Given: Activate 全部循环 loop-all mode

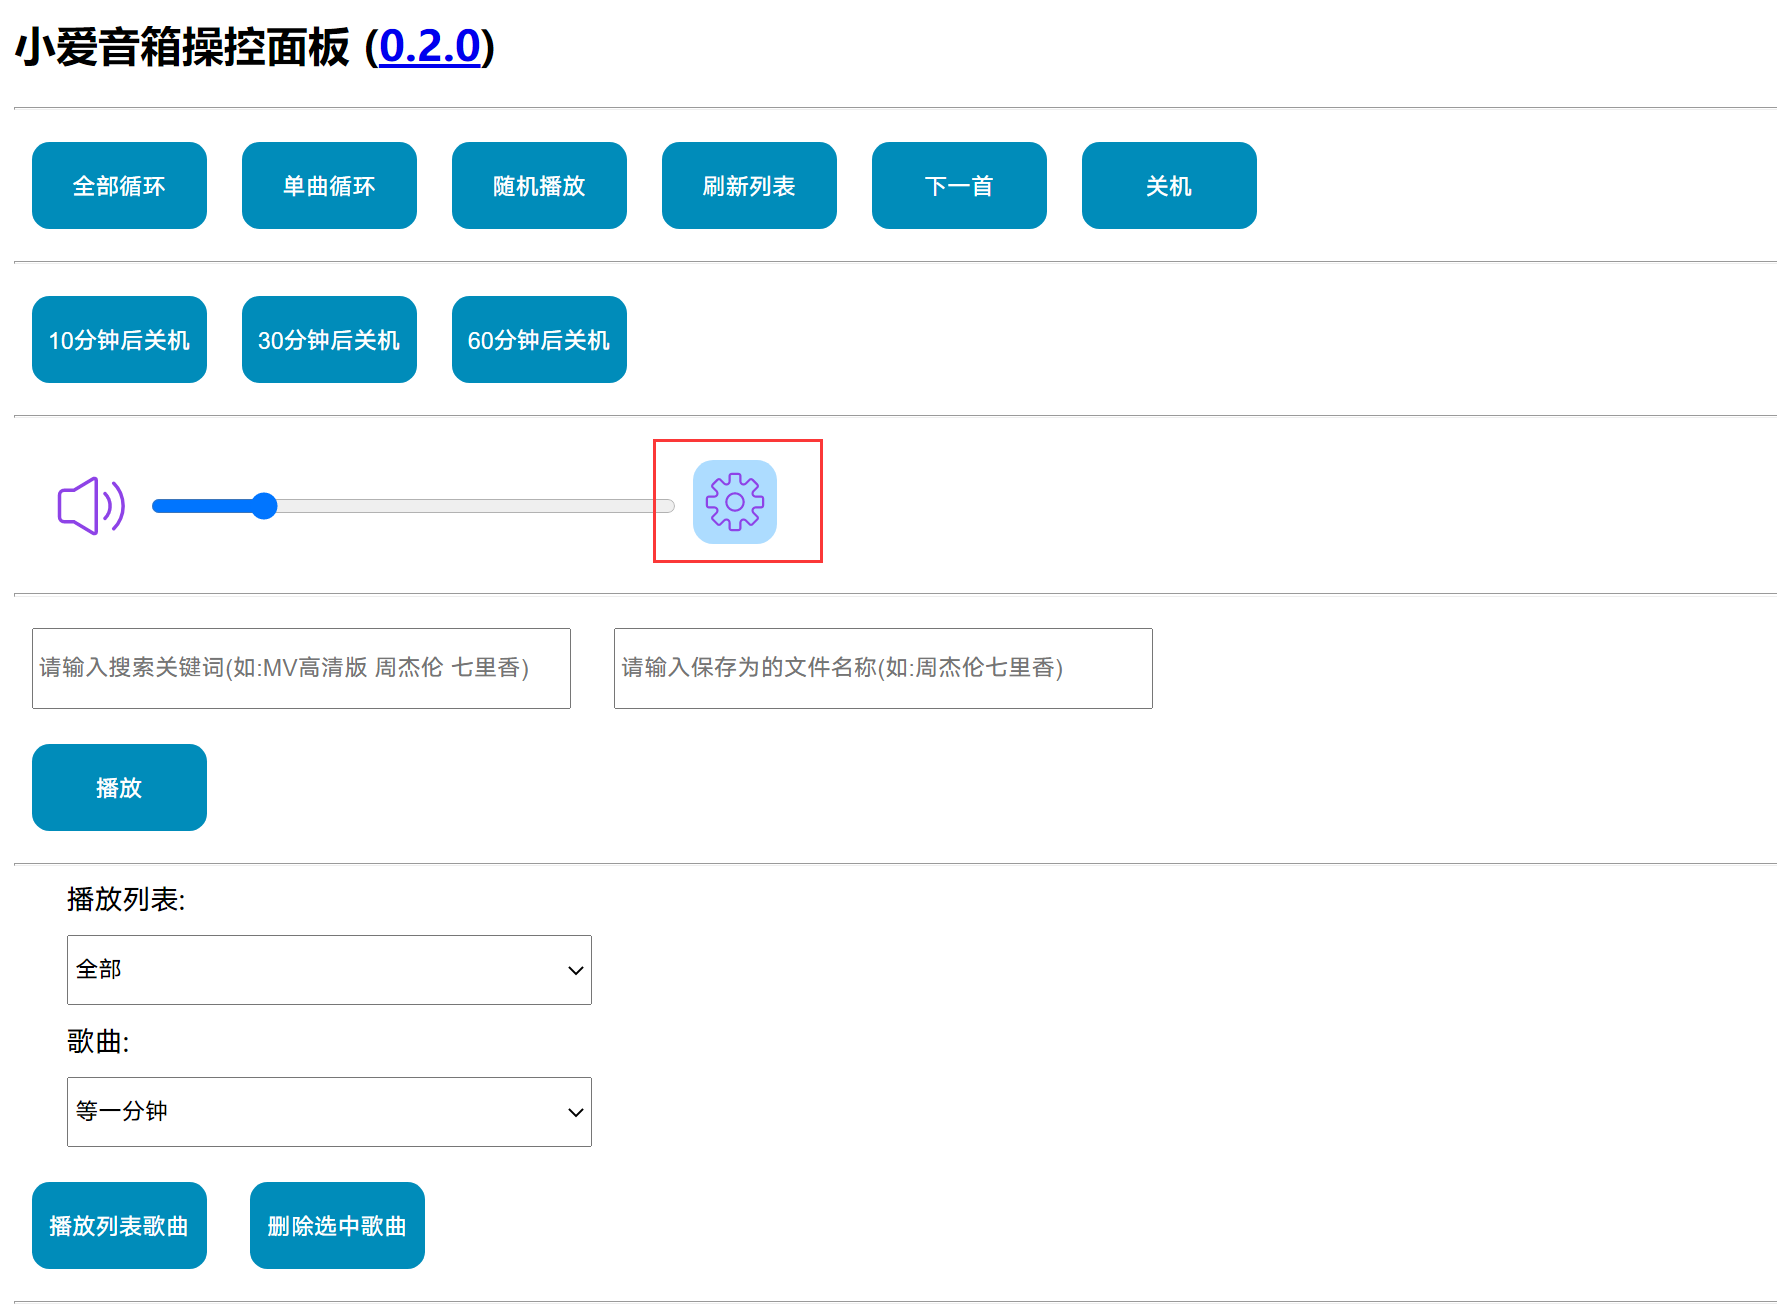Looking at the screenshot, I should pos(119,186).
